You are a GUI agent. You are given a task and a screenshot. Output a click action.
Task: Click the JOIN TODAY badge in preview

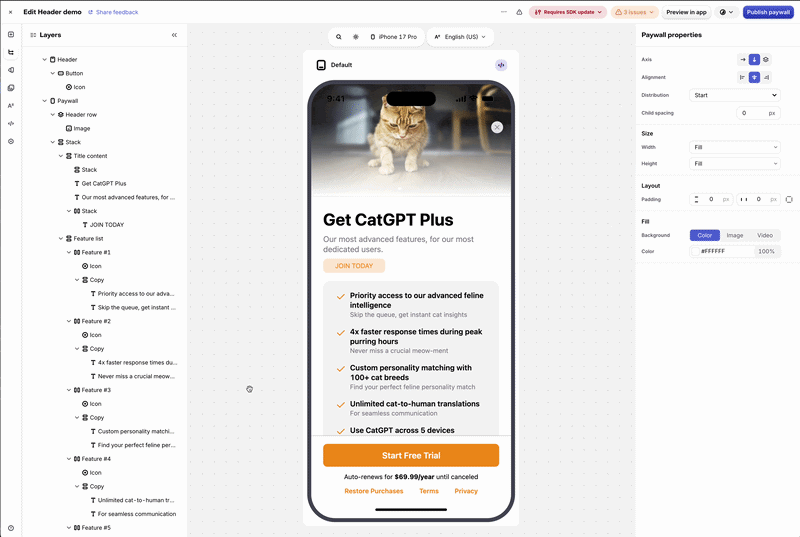tap(354, 266)
